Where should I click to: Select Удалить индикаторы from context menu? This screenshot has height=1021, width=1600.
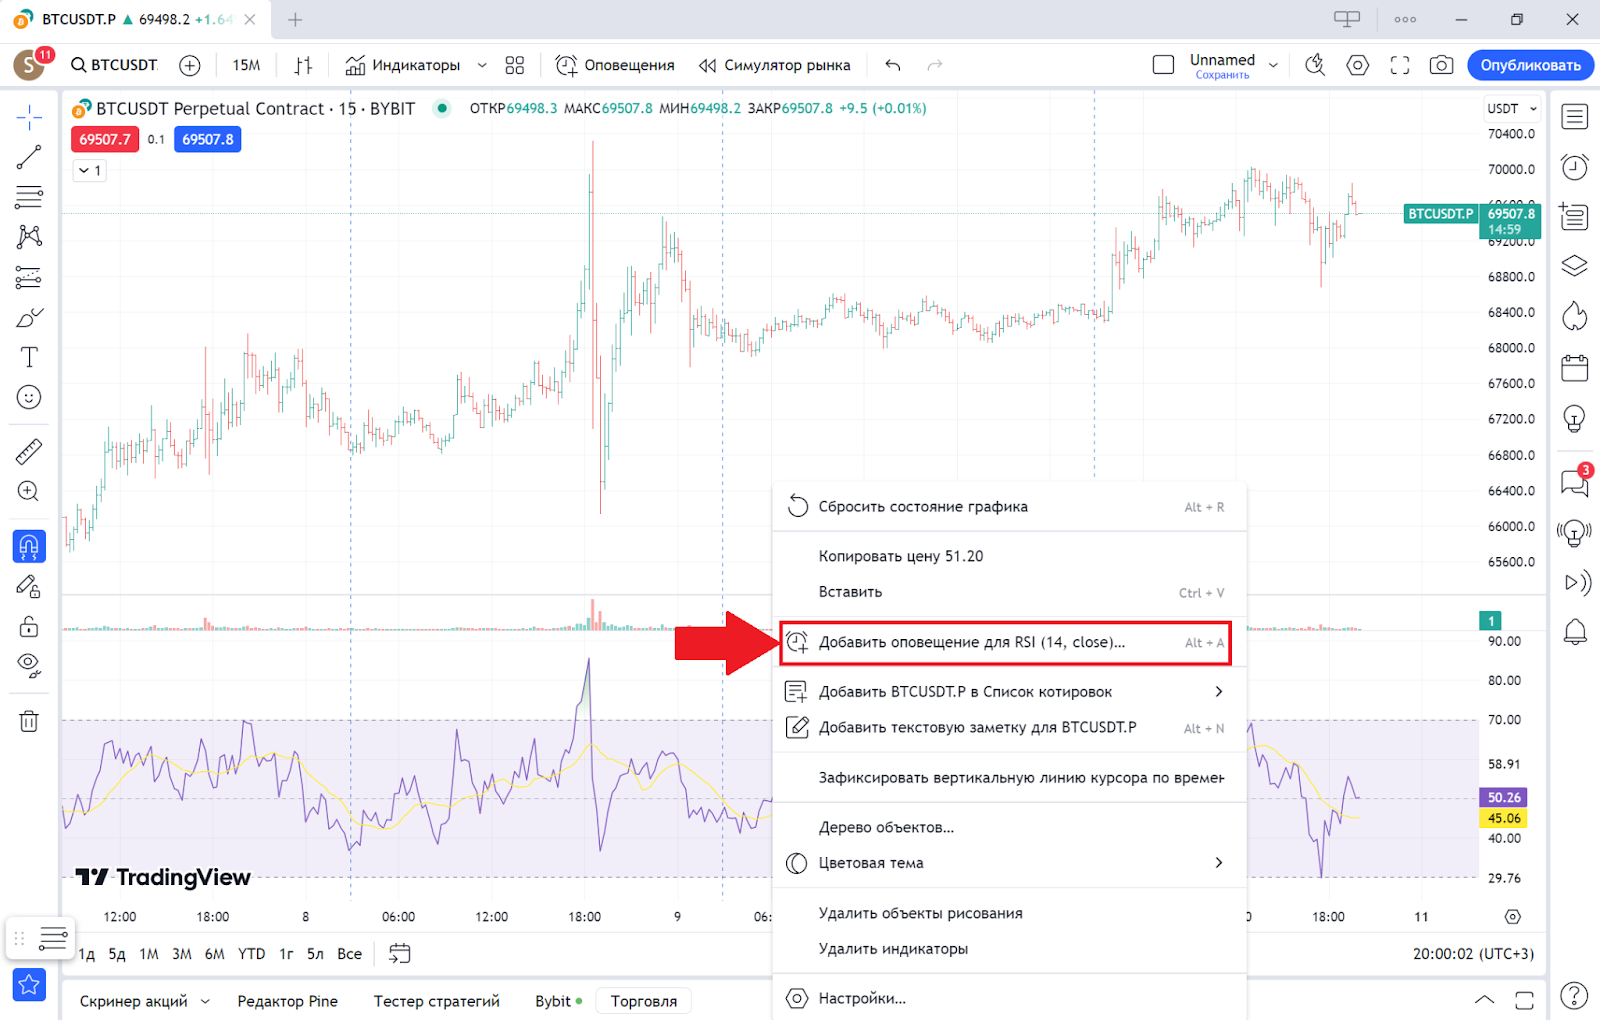(1009, 949)
